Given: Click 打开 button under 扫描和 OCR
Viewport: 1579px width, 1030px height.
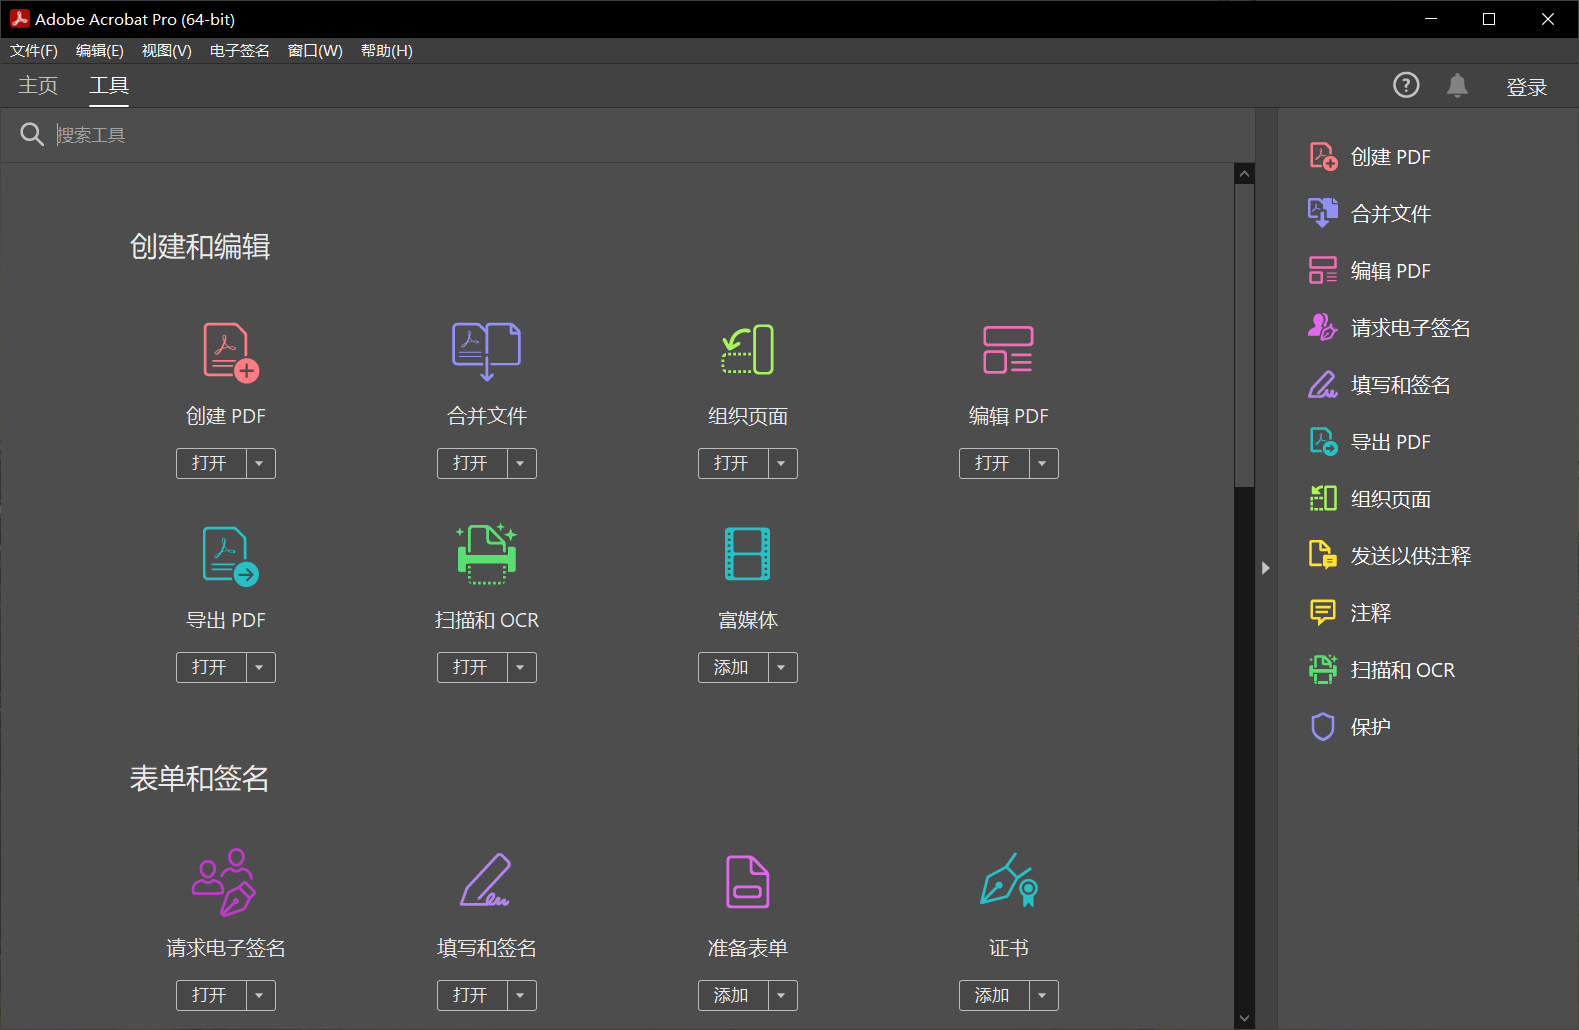Looking at the screenshot, I should (471, 668).
